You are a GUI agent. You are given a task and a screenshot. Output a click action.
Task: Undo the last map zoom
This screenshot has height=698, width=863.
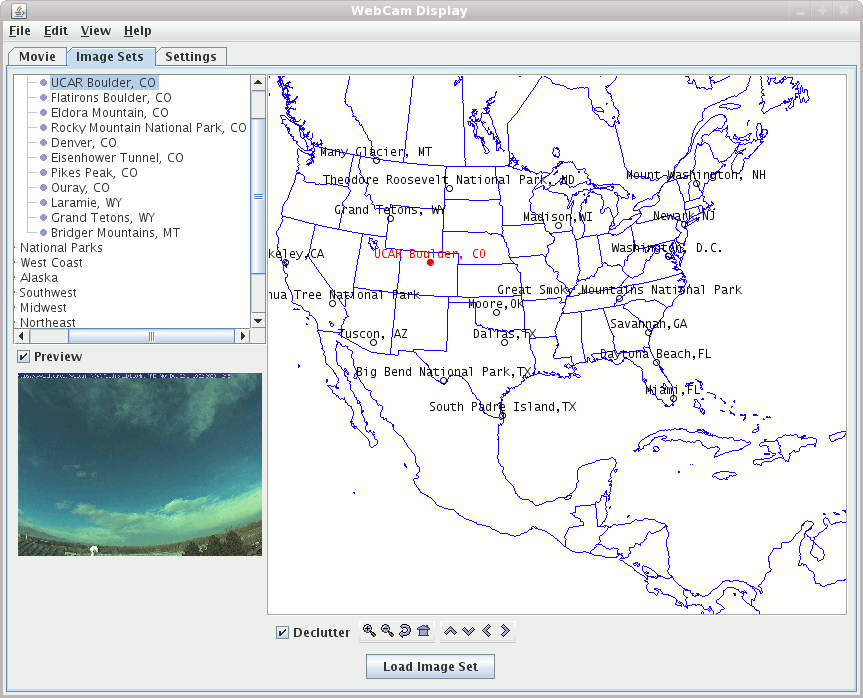404,631
